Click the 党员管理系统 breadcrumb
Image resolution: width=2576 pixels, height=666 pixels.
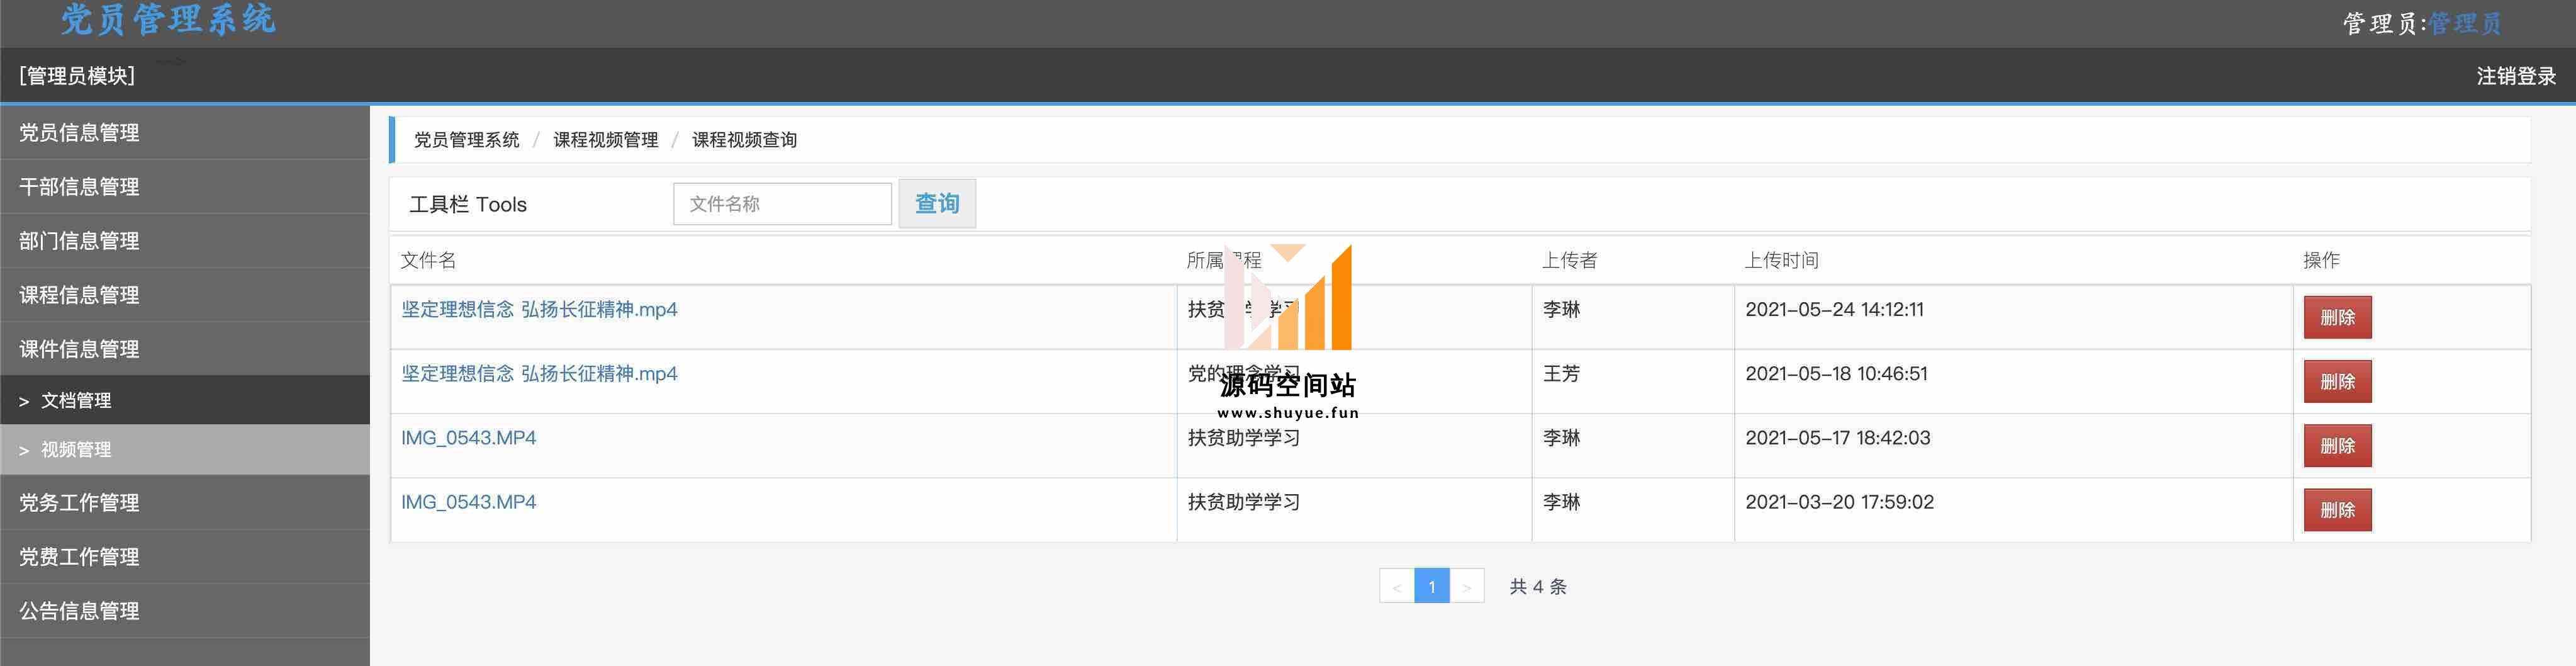[x=466, y=140]
